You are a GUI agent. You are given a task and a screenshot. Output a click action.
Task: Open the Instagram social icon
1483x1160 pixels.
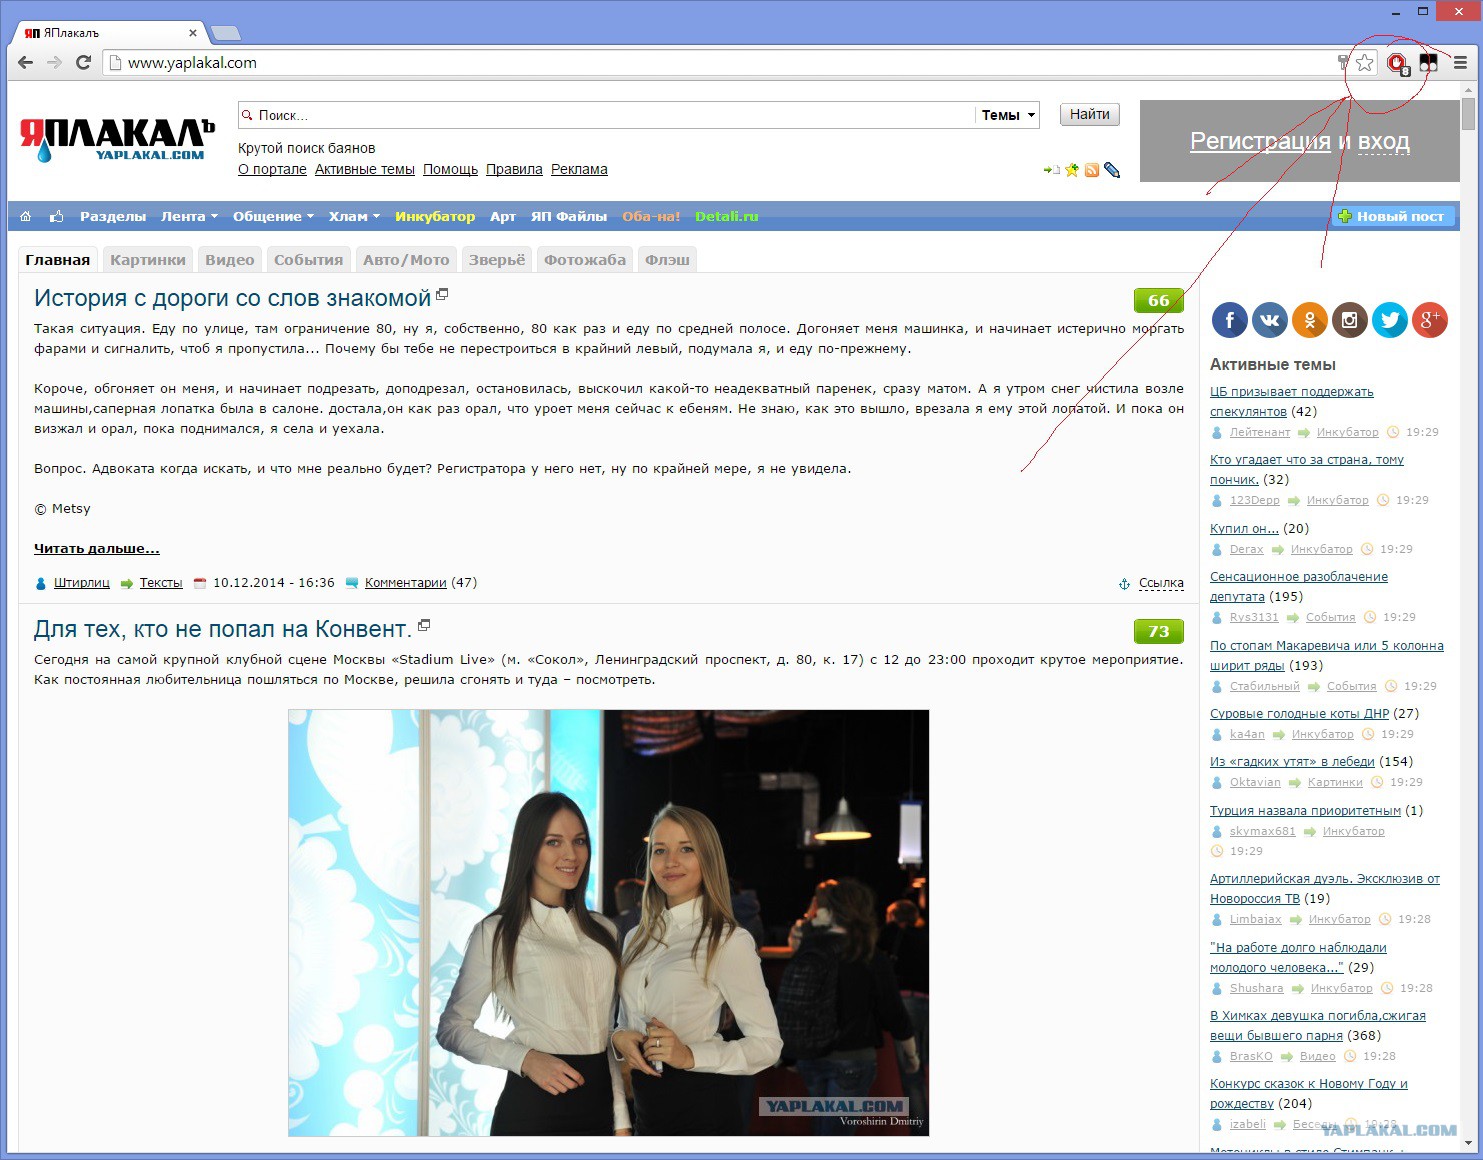click(1350, 320)
